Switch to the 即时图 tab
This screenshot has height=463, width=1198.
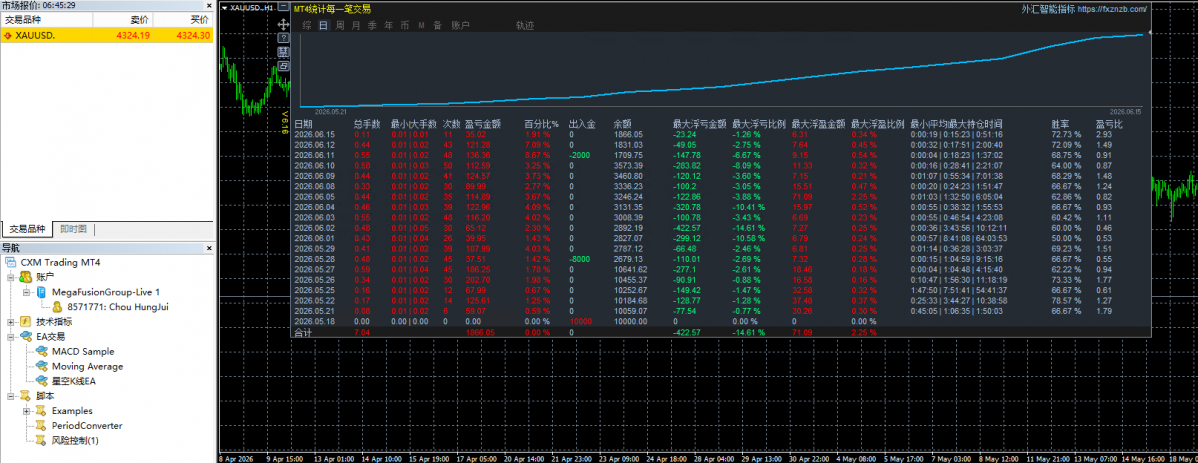73,228
